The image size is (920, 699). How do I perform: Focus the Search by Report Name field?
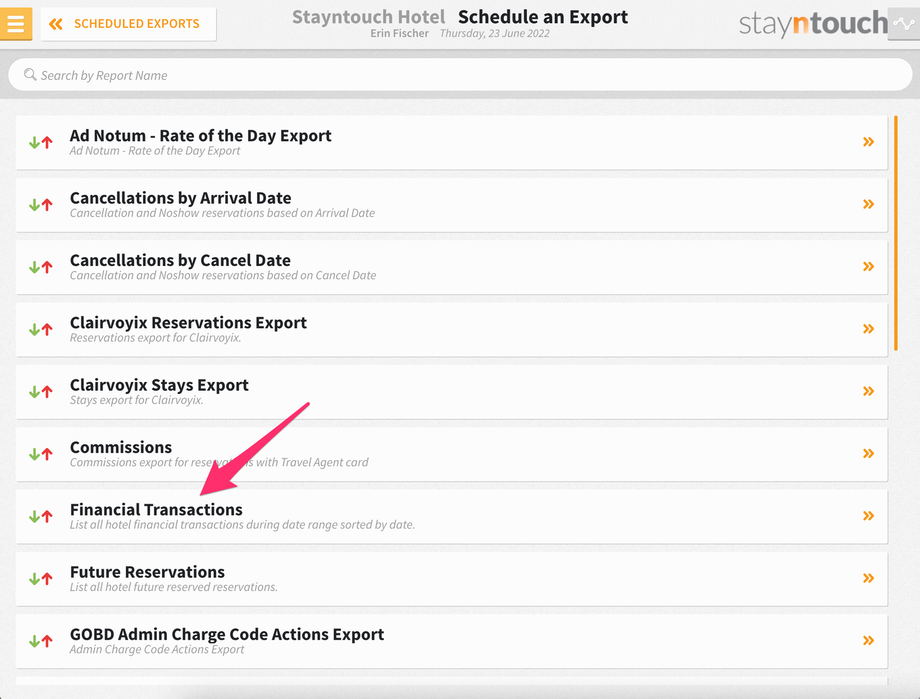(460, 75)
